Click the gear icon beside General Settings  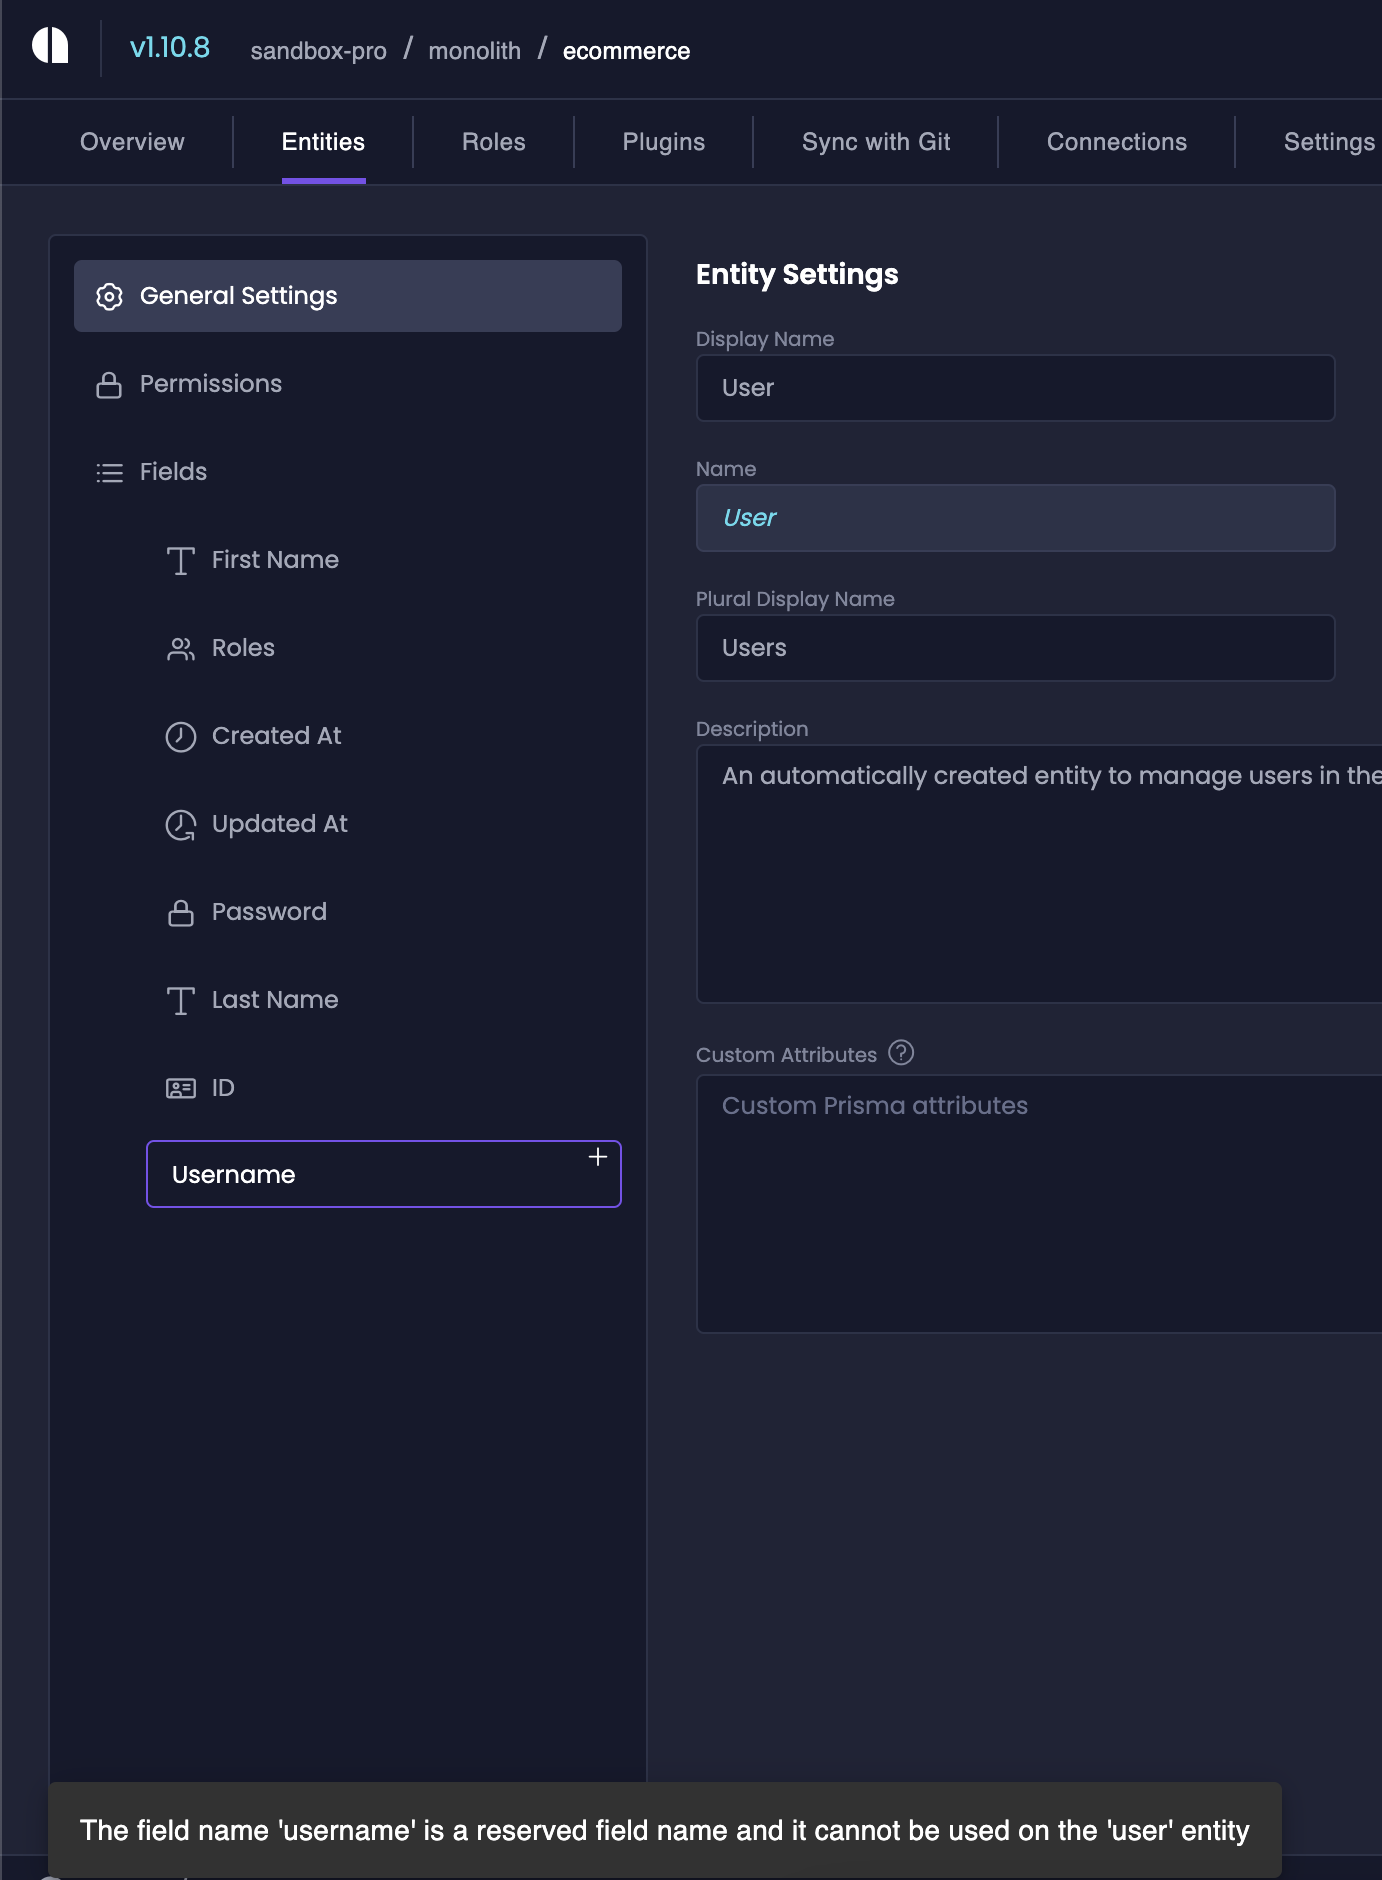pyautogui.click(x=109, y=297)
